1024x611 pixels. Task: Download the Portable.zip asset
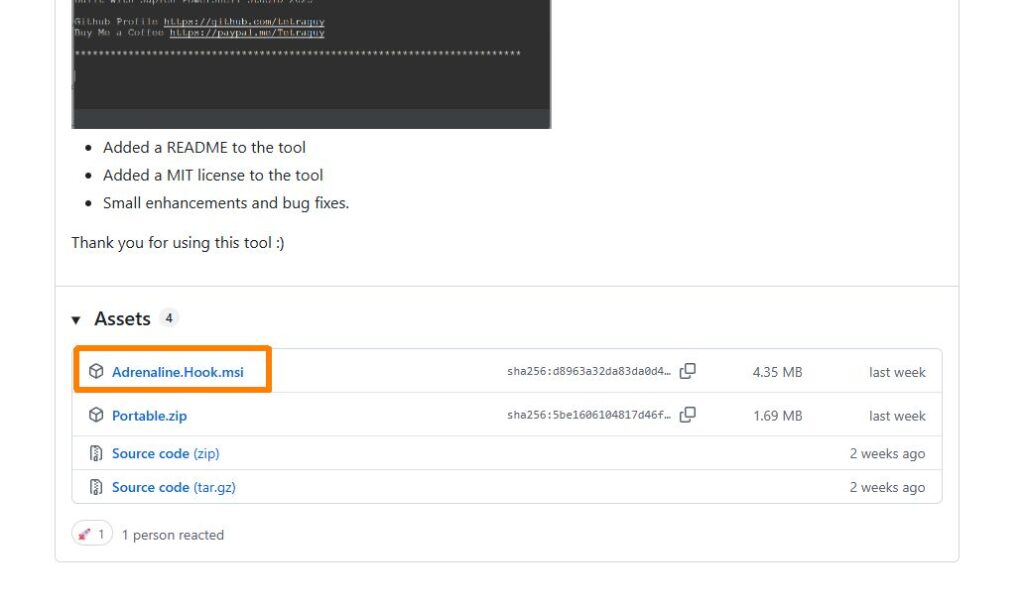pos(150,416)
